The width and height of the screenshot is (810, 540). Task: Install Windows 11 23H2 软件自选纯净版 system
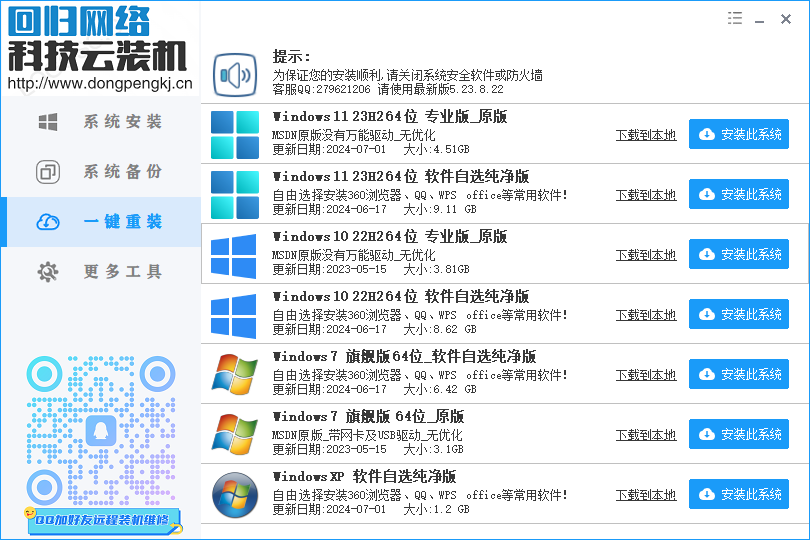coord(739,194)
